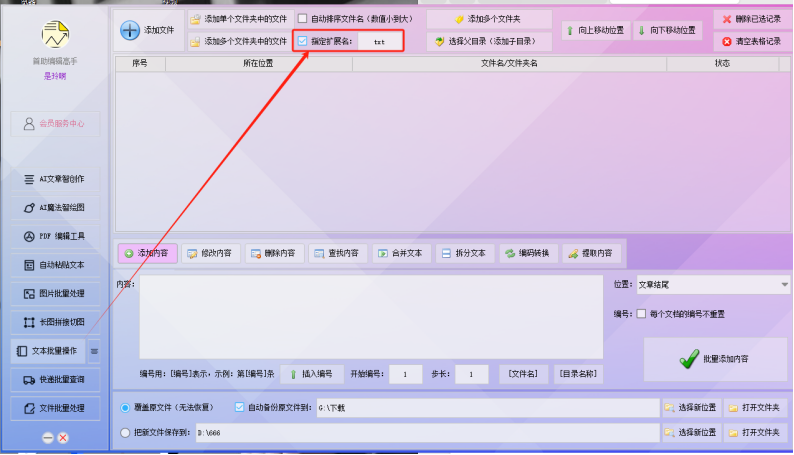Viewport: 794px width, 455px height.
Task: Click 向上移动位置 up arrow button
Action: click(596, 30)
